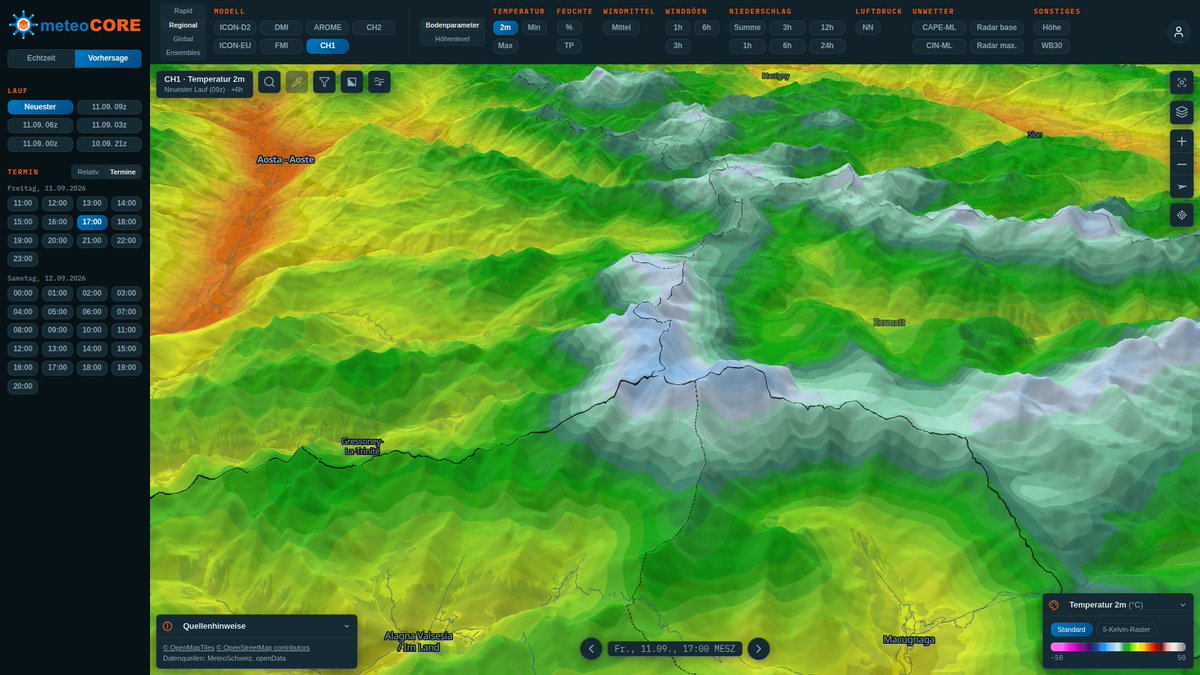Click the Quellenhinweise warning icon
Screen dimensions: 1200x675
point(168,626)
